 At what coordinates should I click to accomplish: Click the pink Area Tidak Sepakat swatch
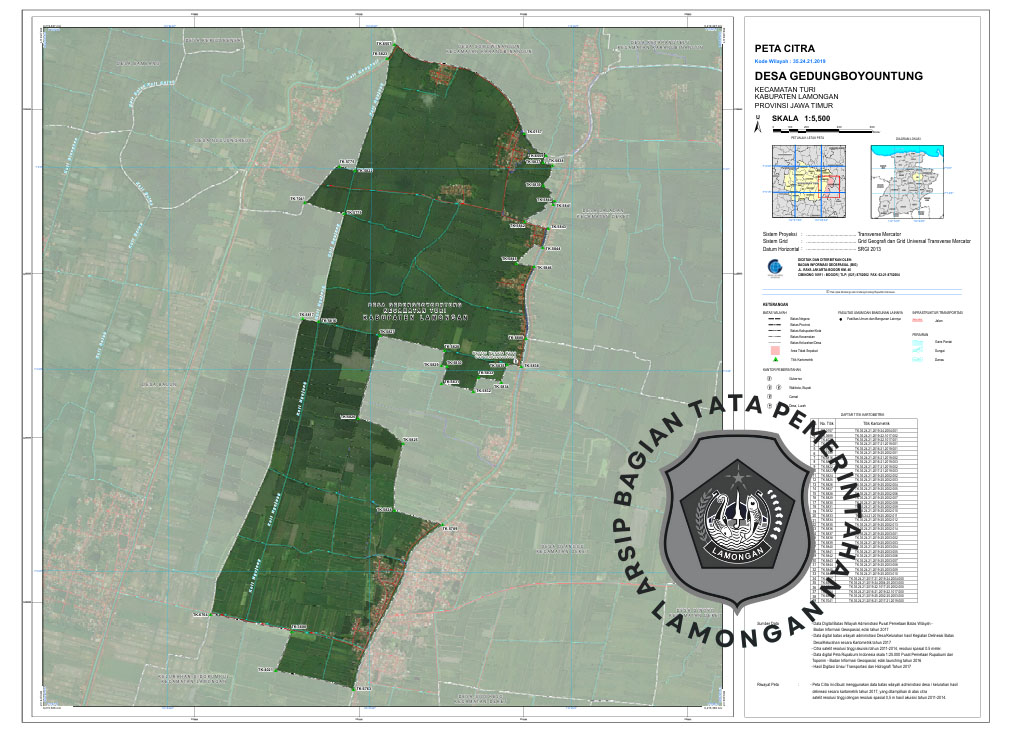click(x=775, y=350)
